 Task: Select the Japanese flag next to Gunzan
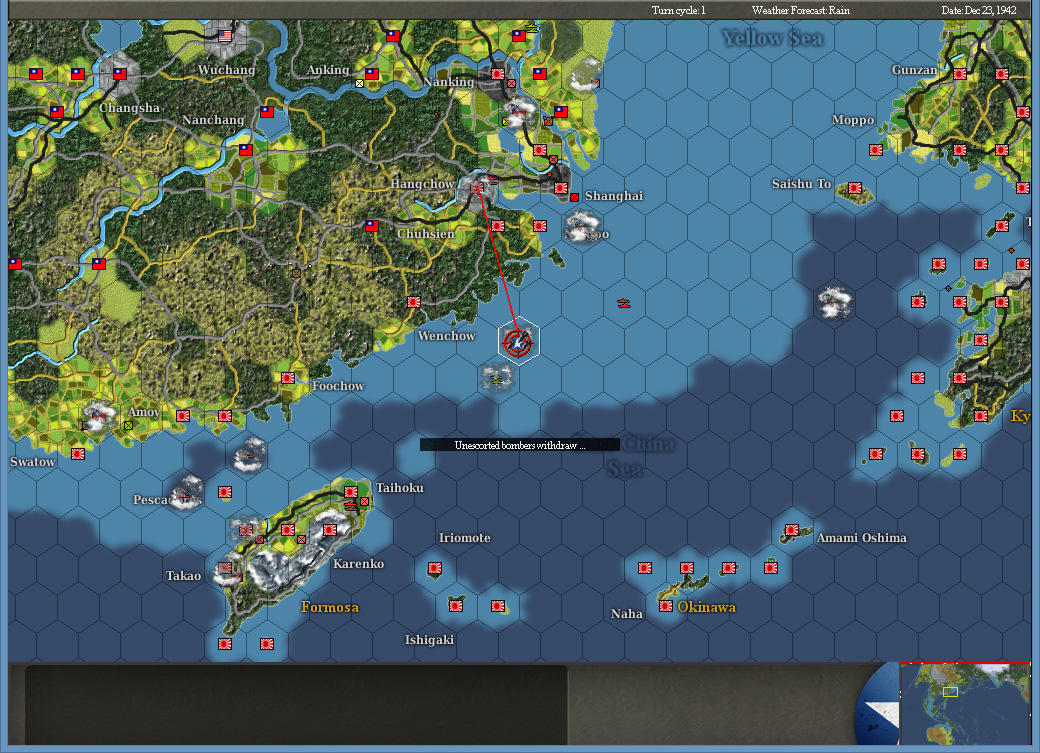coord(960,74)
